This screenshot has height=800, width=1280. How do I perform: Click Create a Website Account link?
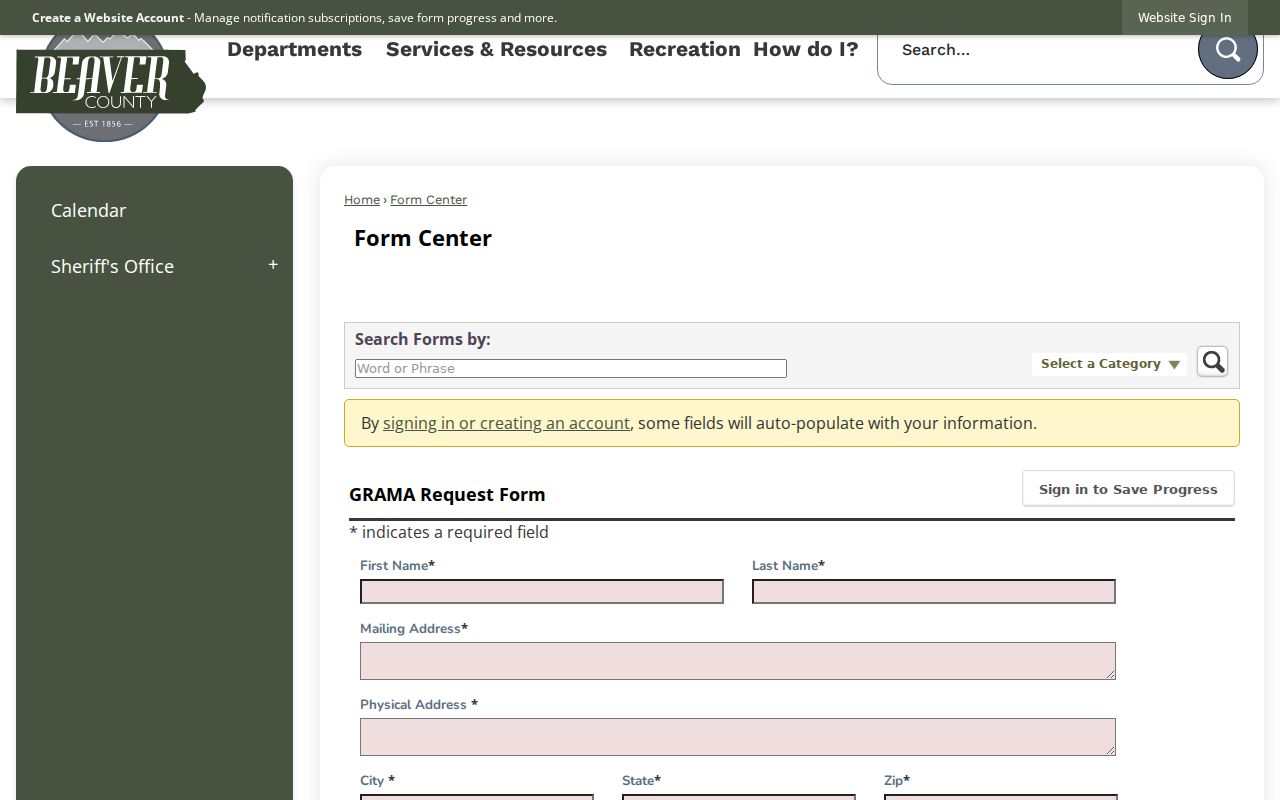[x=108, y=17]
